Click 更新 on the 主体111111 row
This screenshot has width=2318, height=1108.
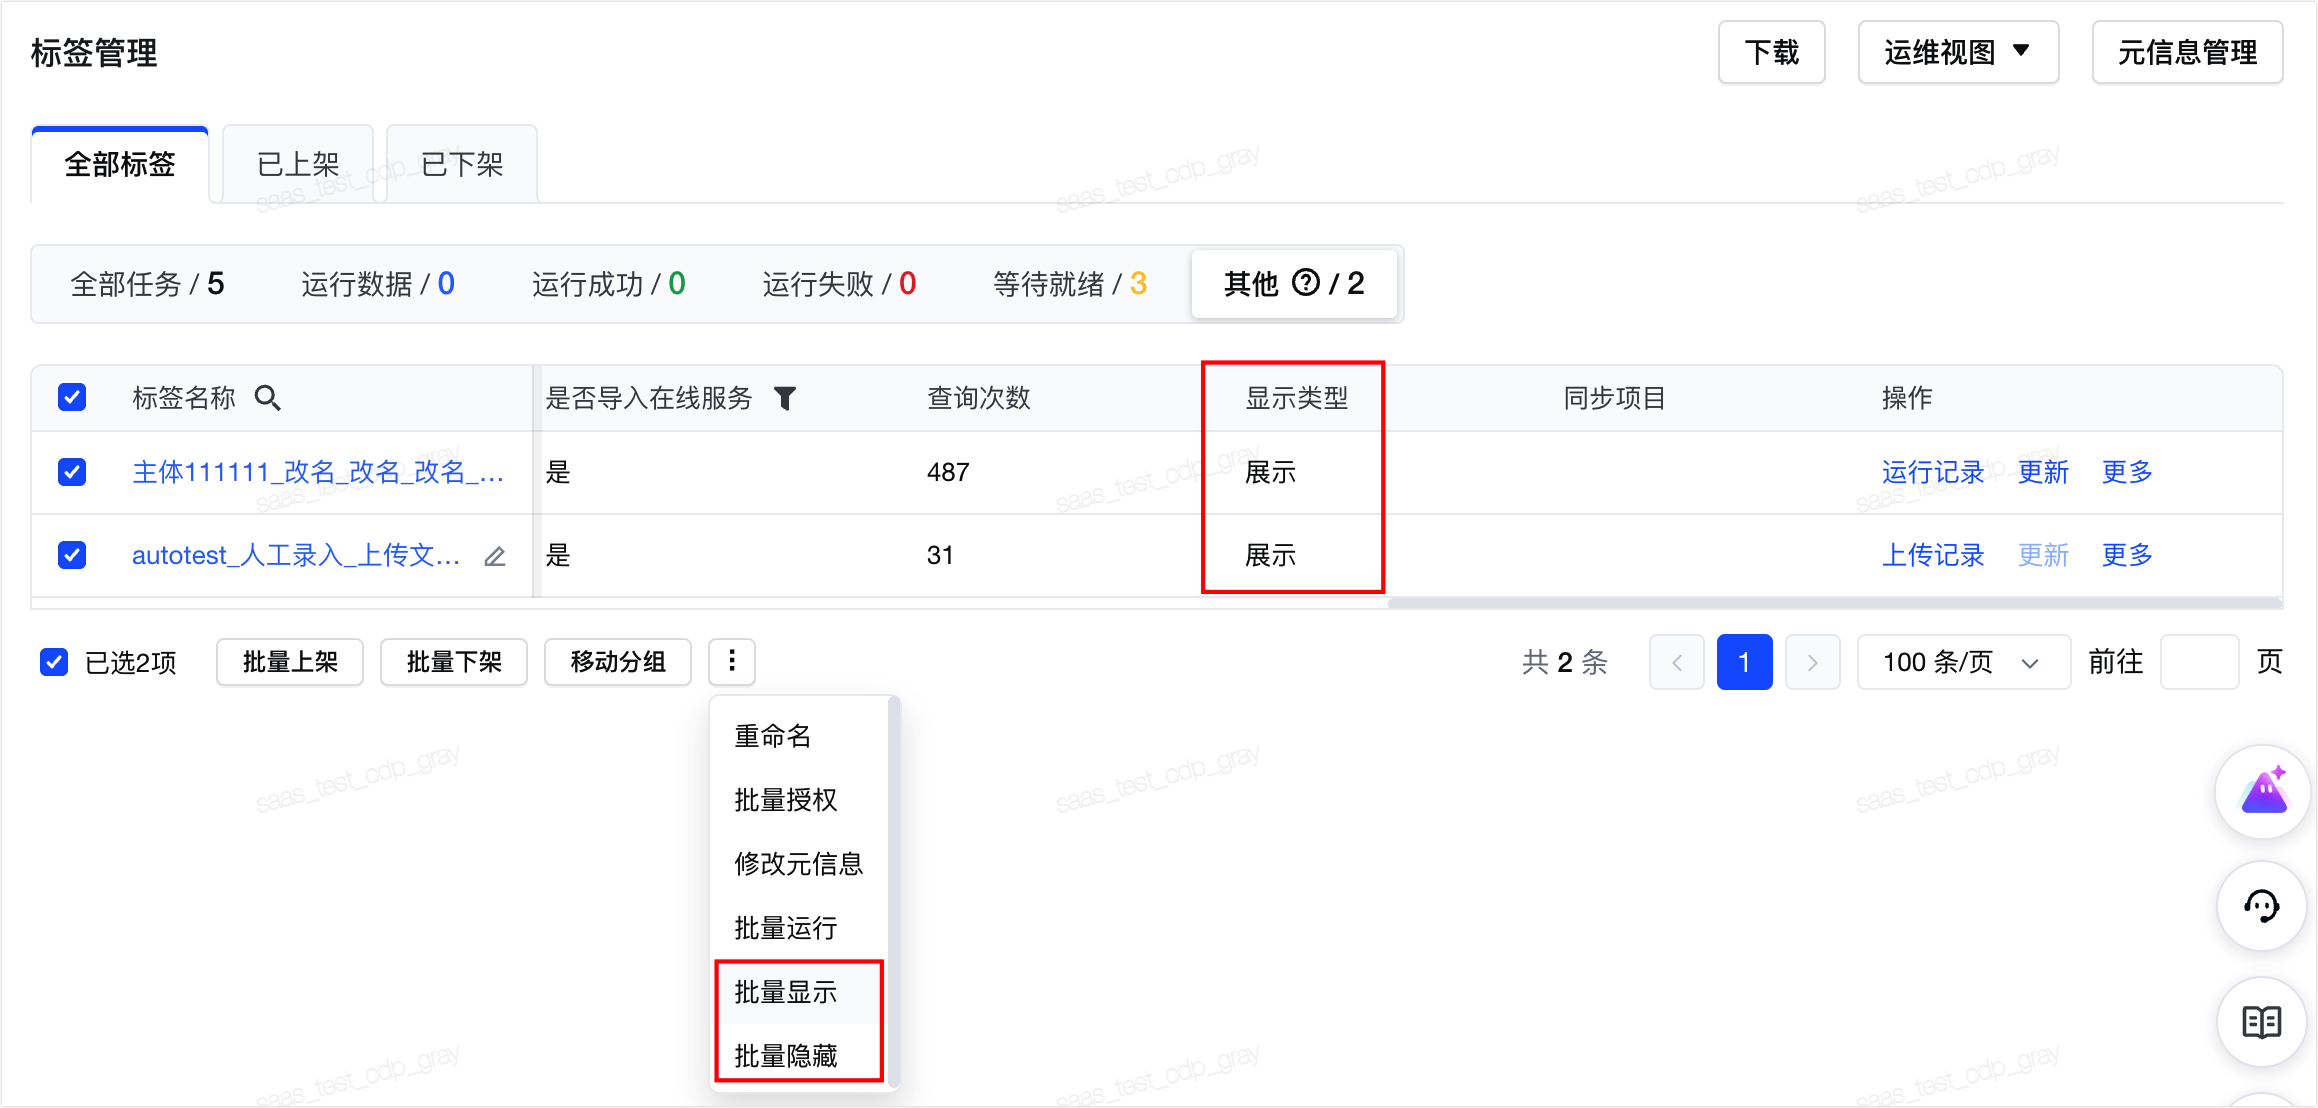click(x=2043, y=472)
